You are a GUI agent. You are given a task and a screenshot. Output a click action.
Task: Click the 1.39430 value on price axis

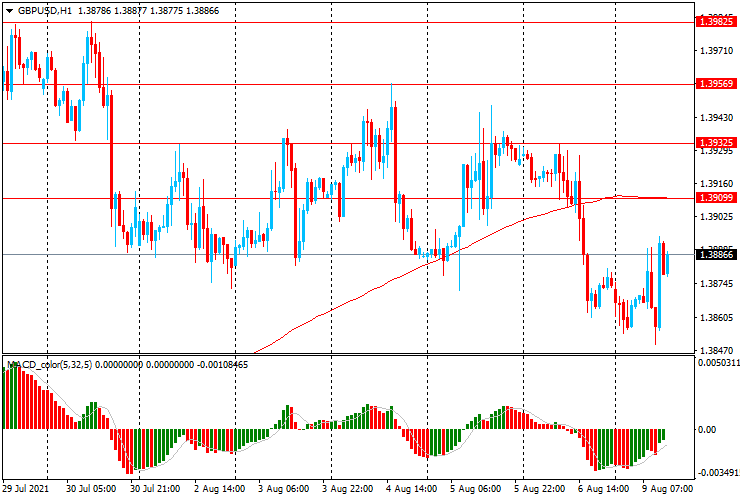716,117
